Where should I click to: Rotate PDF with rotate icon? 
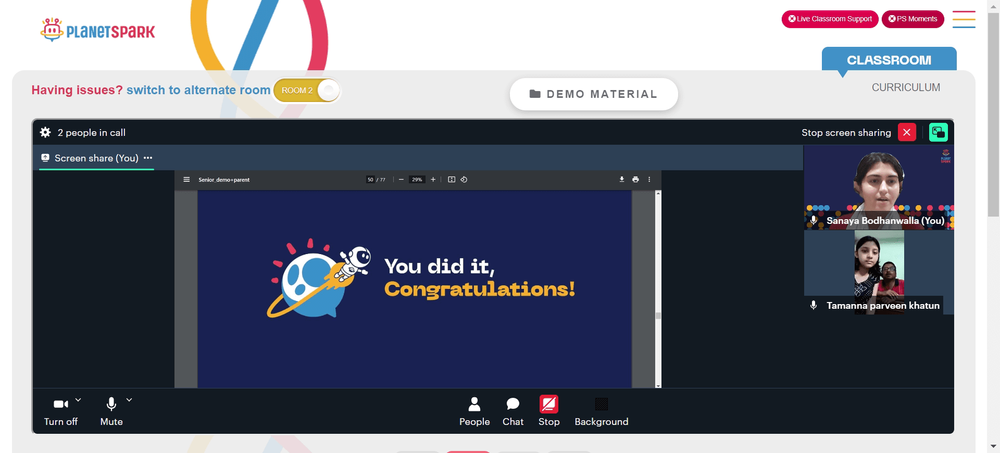[x=464, y=180]
